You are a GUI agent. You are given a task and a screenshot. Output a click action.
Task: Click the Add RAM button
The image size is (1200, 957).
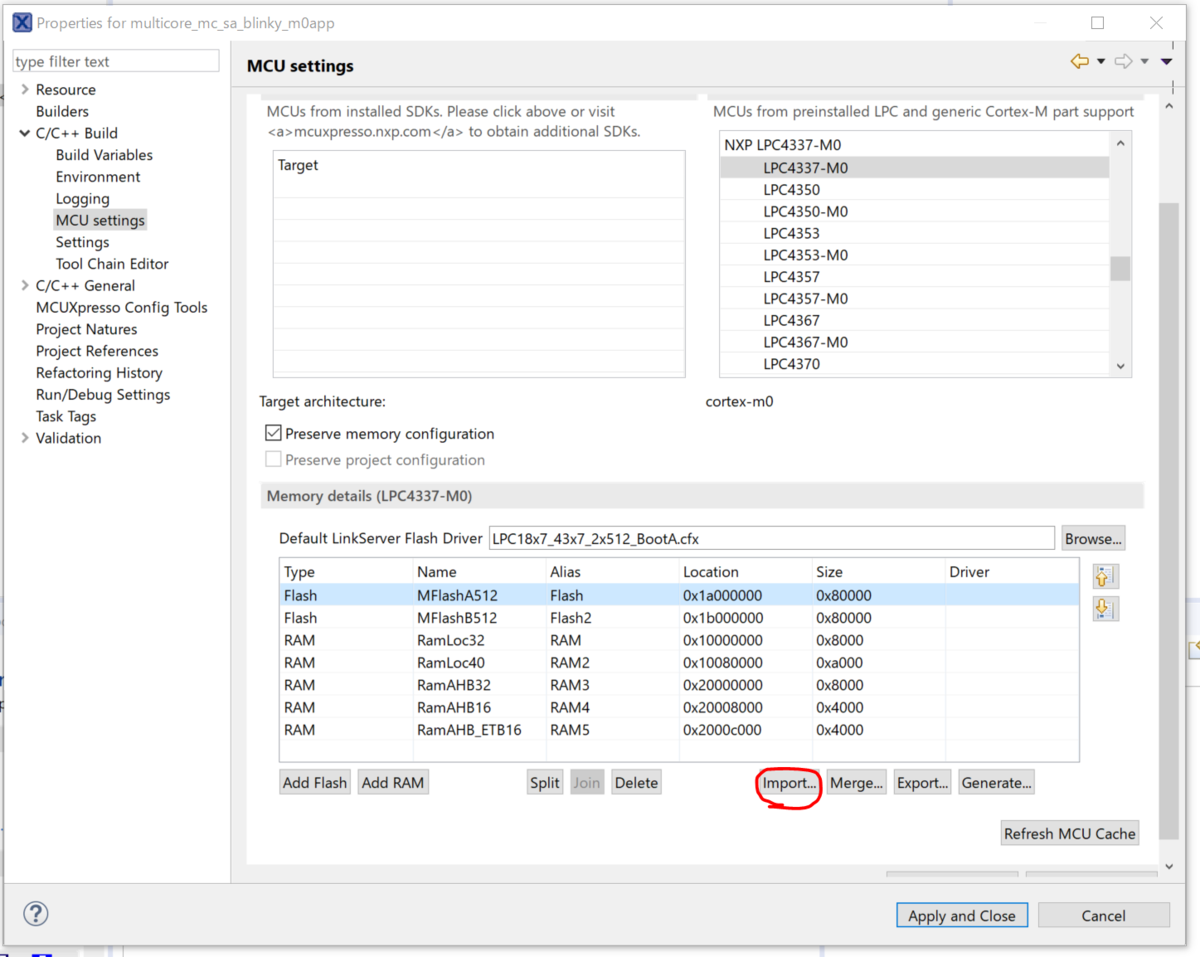coord(393,782)
